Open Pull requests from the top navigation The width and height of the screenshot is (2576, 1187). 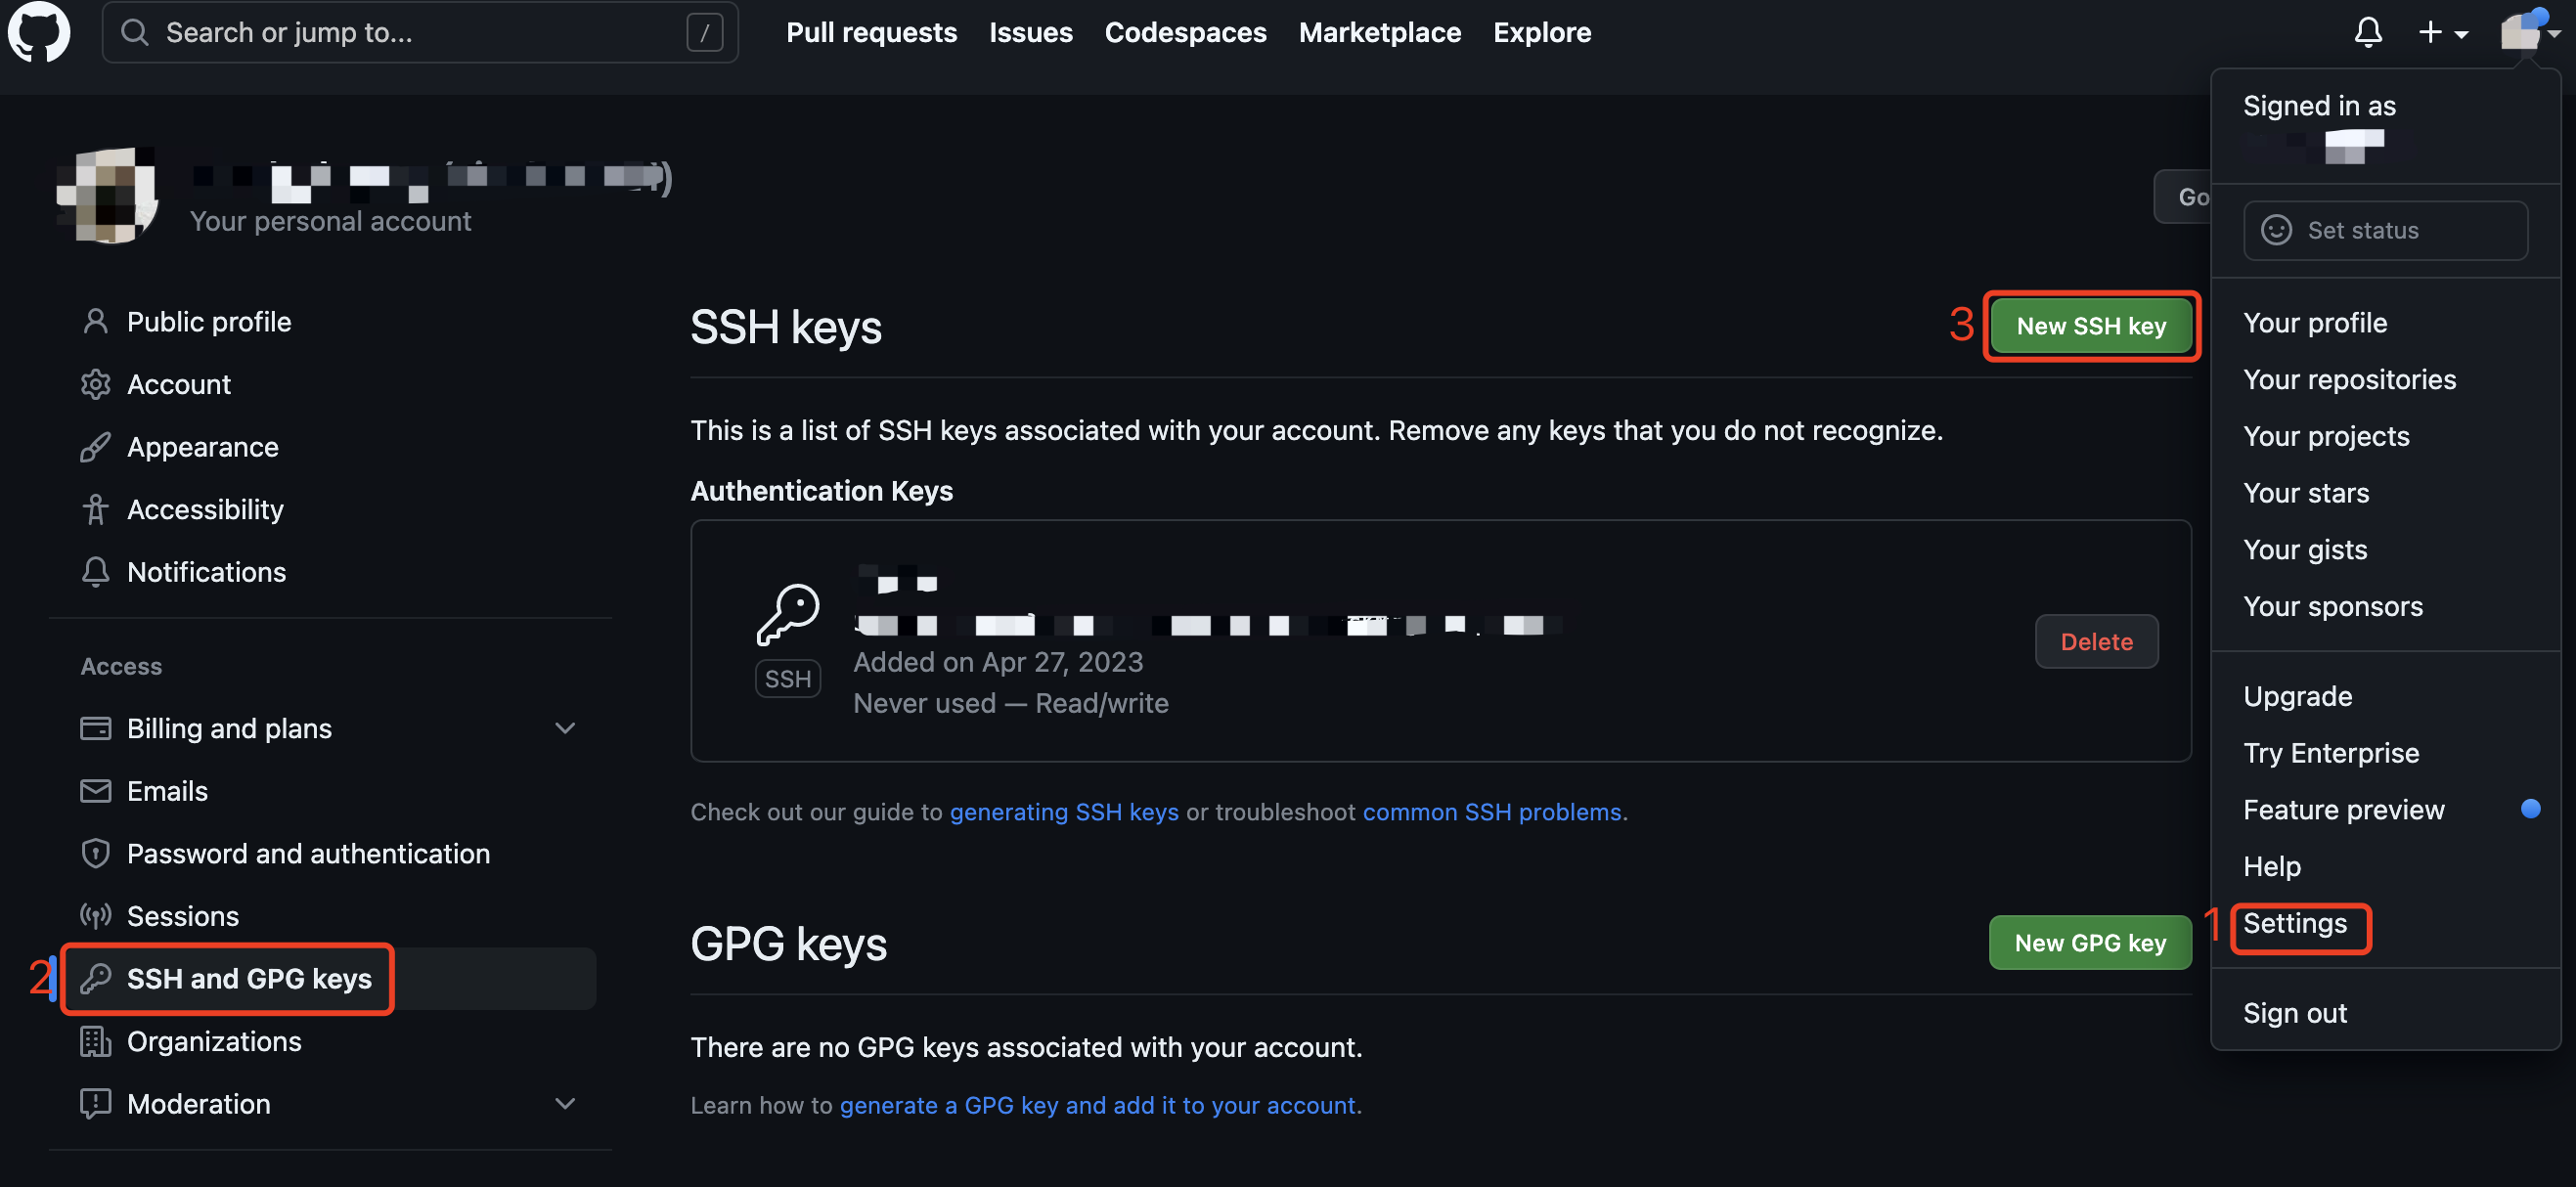coord(870,32)
